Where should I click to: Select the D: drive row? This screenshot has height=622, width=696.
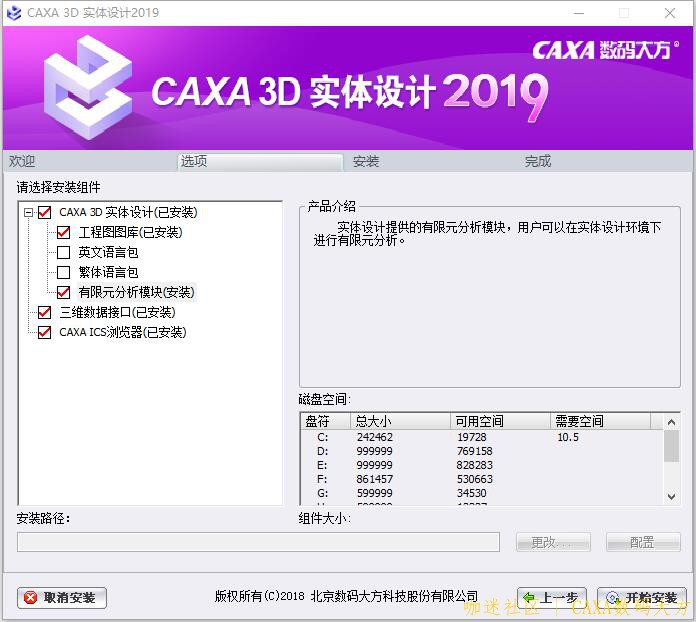click(482, 452)
